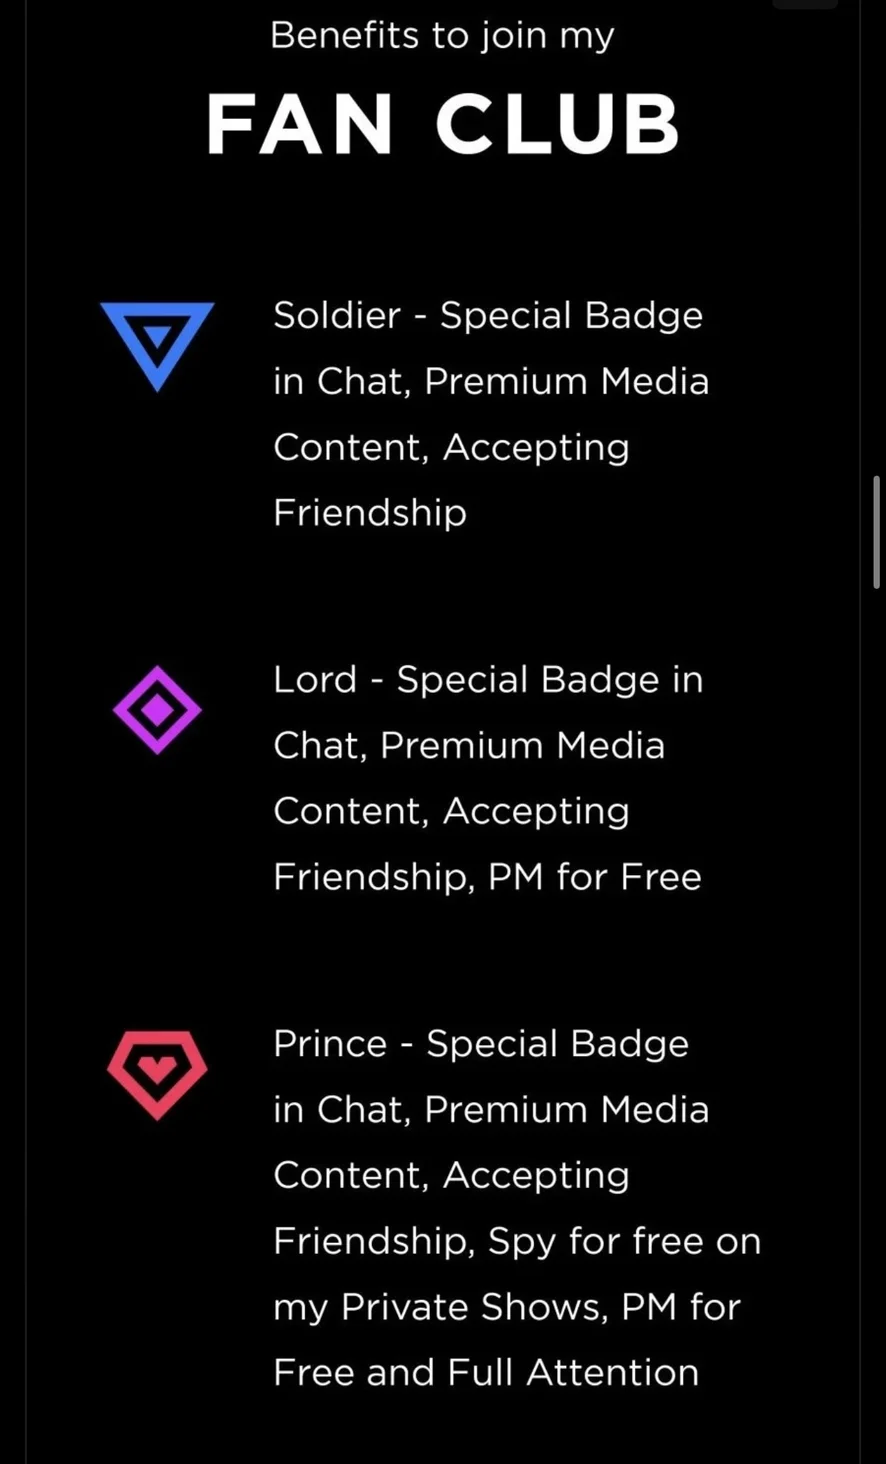Click the vertical scrollbar thumb

pyautogui.click(x=877, y=532)
